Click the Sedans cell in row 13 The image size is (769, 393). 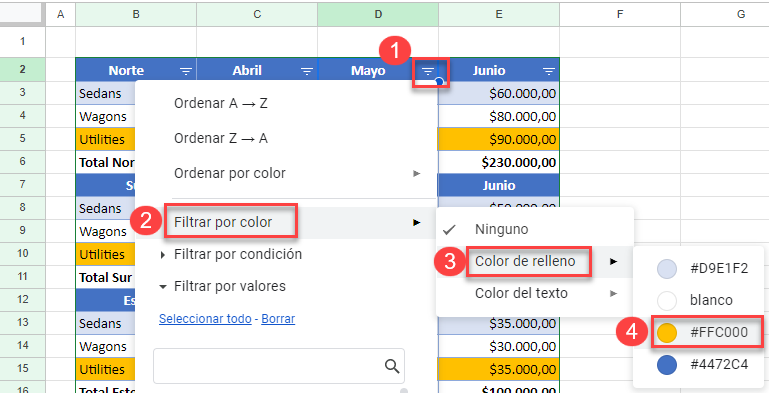coord(105,323)
